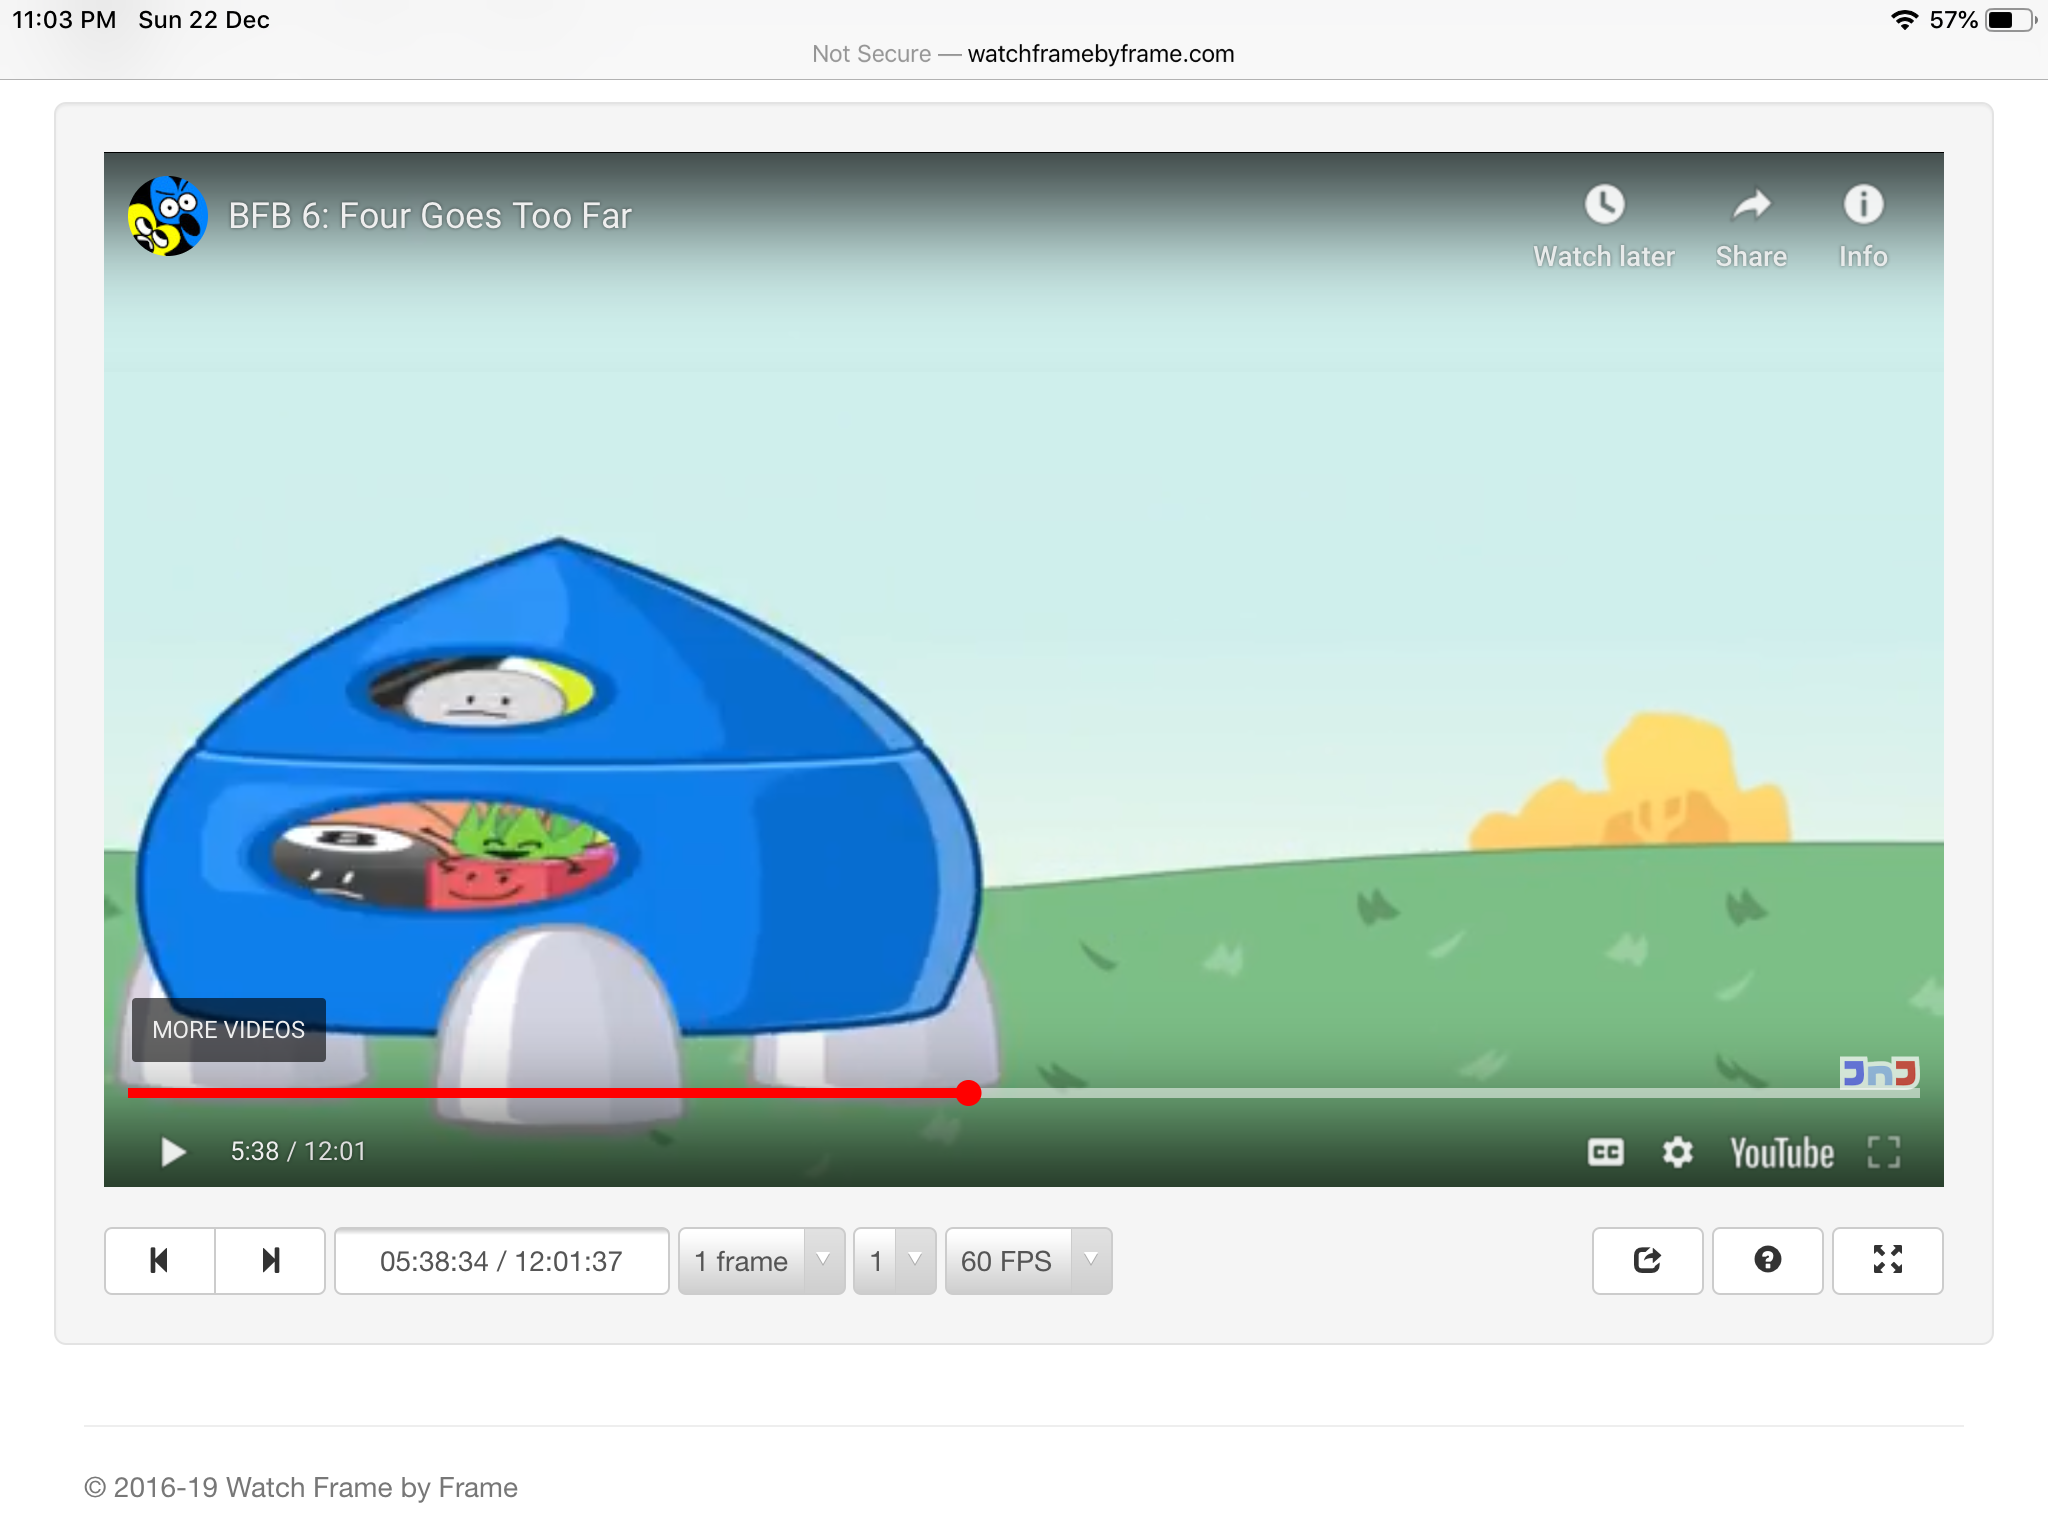Tap the battery indicator
Viewport: 2048px width, 1536px height.
pos(2010,20)
